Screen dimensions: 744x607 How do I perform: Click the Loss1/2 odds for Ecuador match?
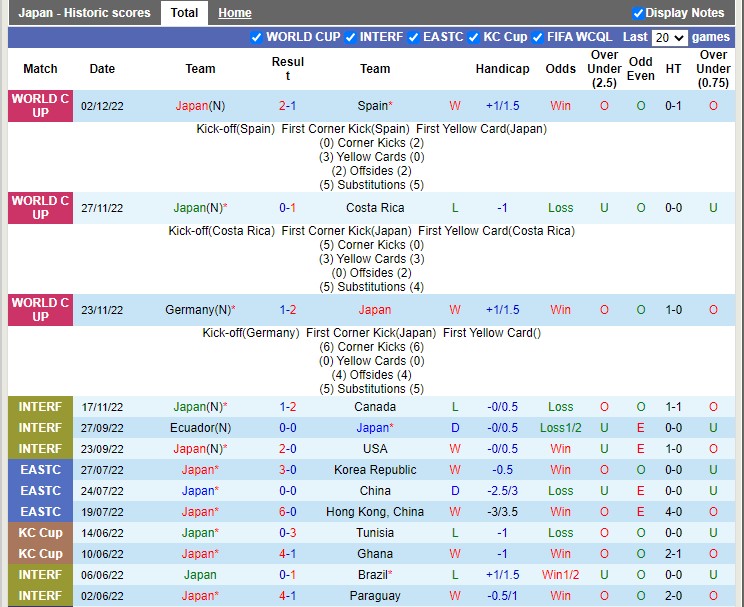pyautogui.click(x=560, y=428)
